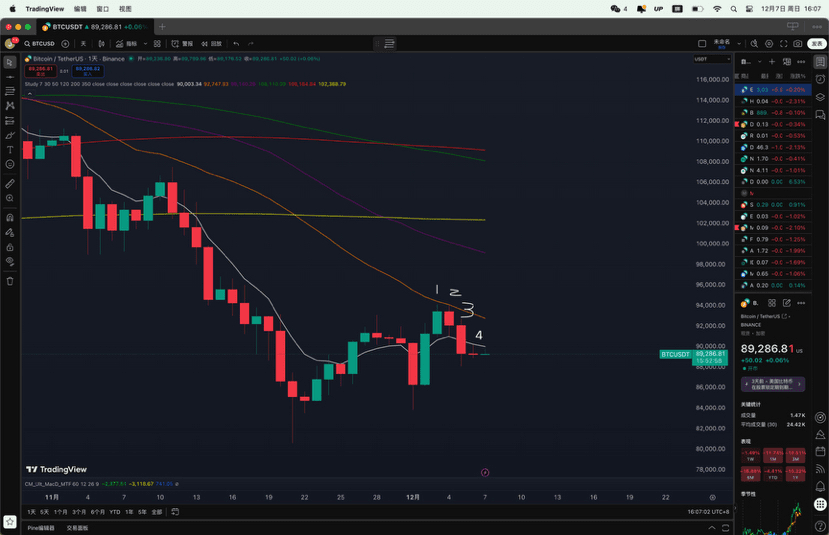
Task: Select the YTD date range
Action: (x=115, y=512)
